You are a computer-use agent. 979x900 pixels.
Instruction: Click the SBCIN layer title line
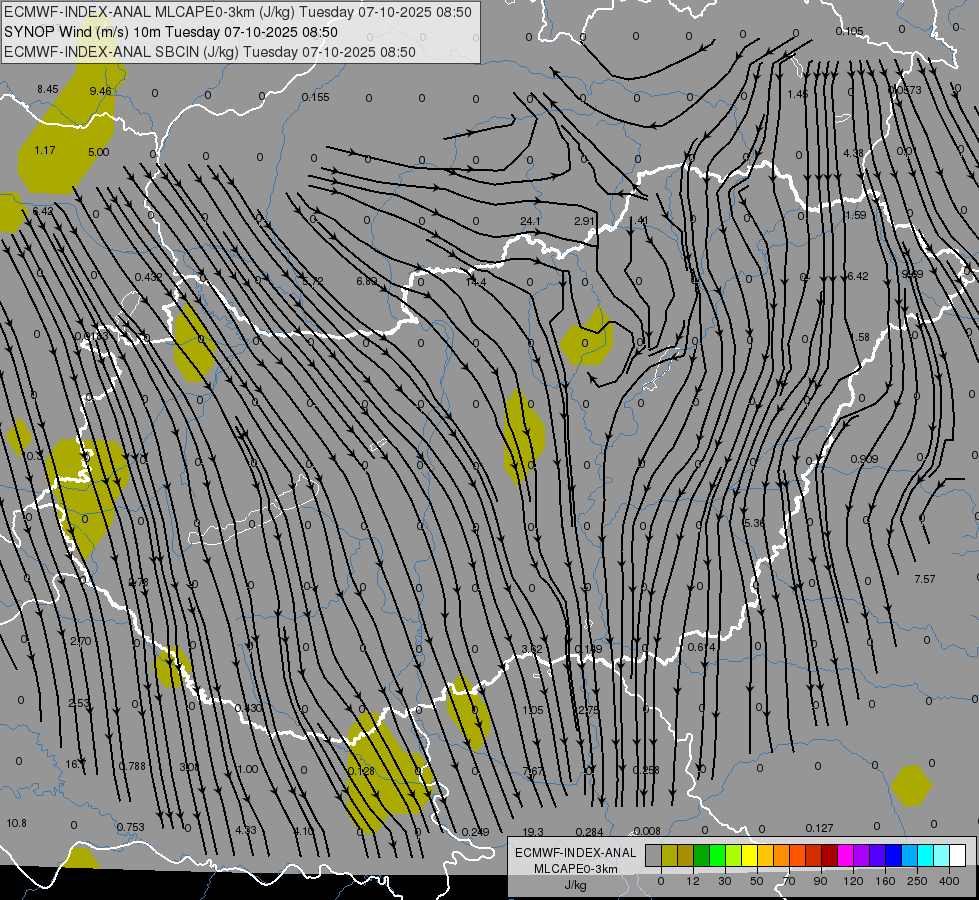tap(210, 51)
